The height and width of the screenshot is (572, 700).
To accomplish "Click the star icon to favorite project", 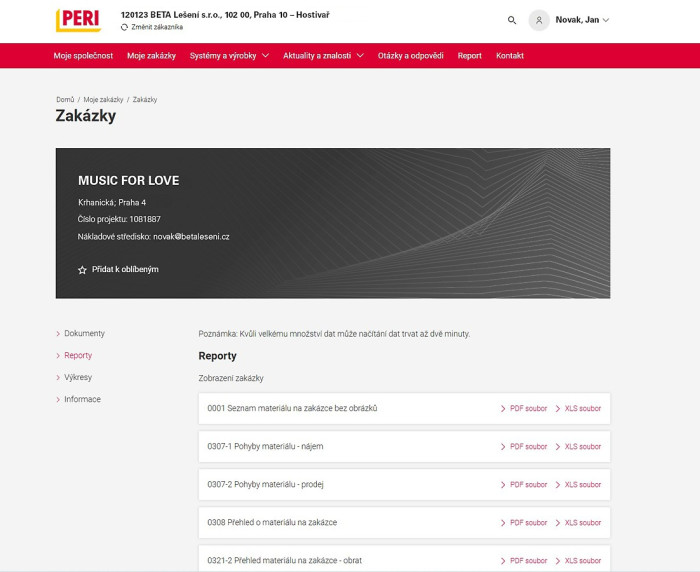I will coord(82,270).
